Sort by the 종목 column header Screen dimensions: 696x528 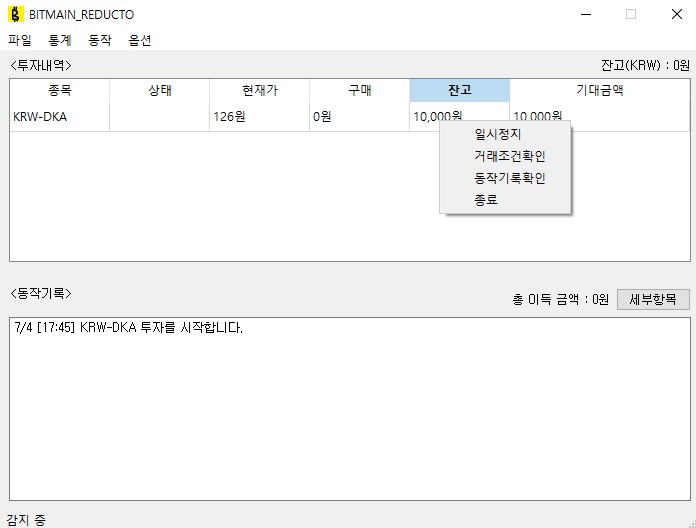(59, 91)
